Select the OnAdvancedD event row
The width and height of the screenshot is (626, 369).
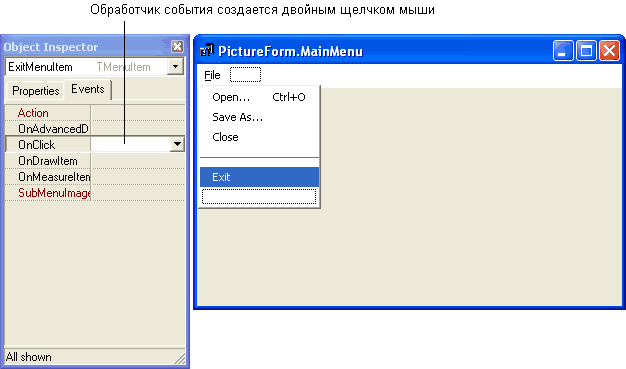[95, 129]
